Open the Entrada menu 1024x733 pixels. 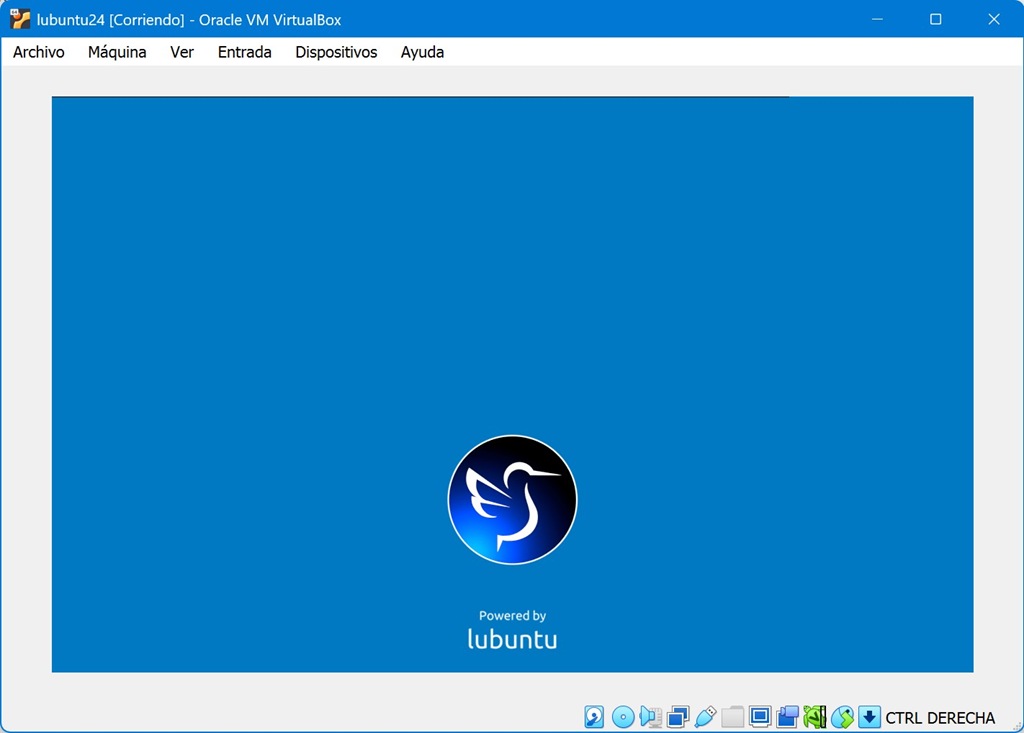coord(245,52)
